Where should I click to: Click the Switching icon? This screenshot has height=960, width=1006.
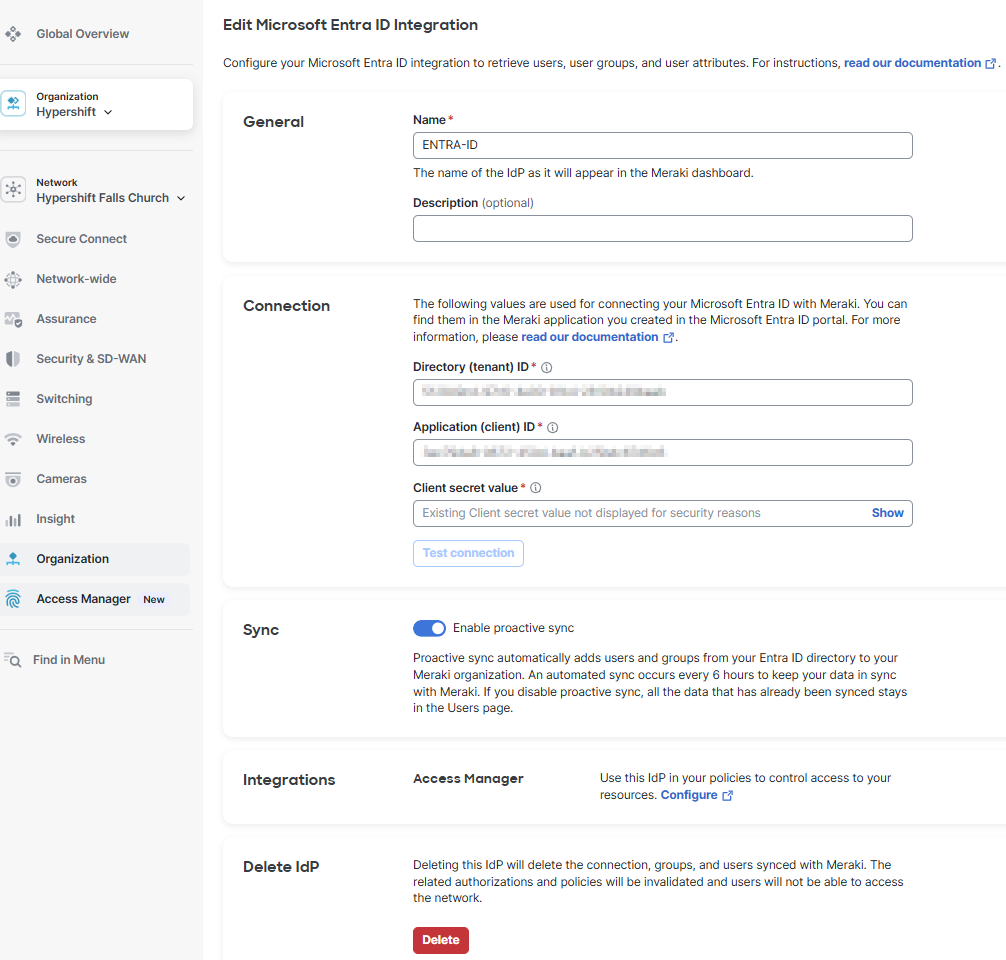point(13,399)
